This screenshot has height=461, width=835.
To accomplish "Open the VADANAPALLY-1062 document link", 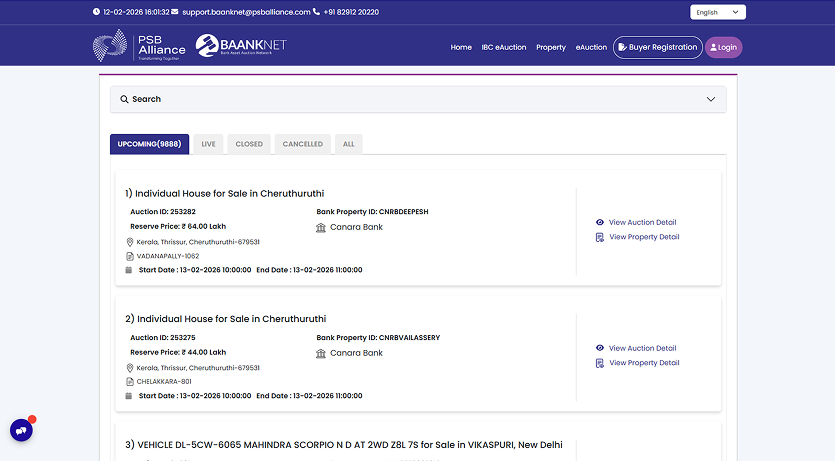I will 167,256.
